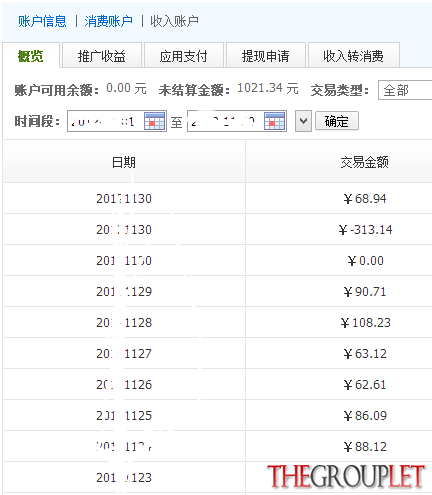Click the date cell ending in 1129
This screenshot has height=495, width=432.
[x=124, y=292]
